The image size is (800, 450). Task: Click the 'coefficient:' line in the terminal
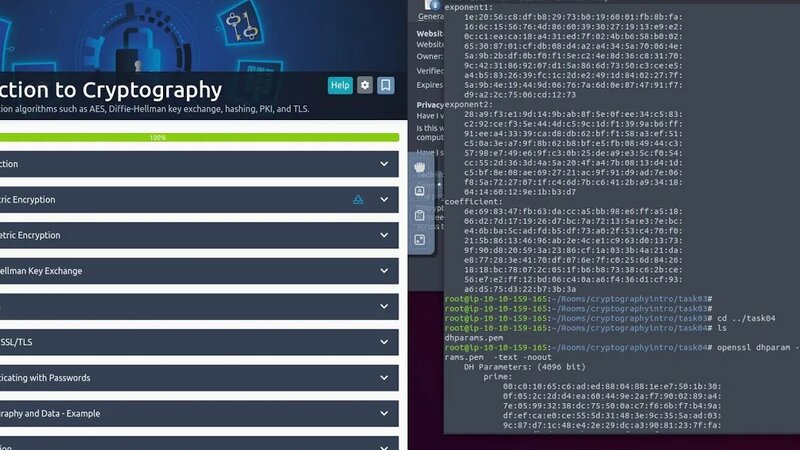473,202
